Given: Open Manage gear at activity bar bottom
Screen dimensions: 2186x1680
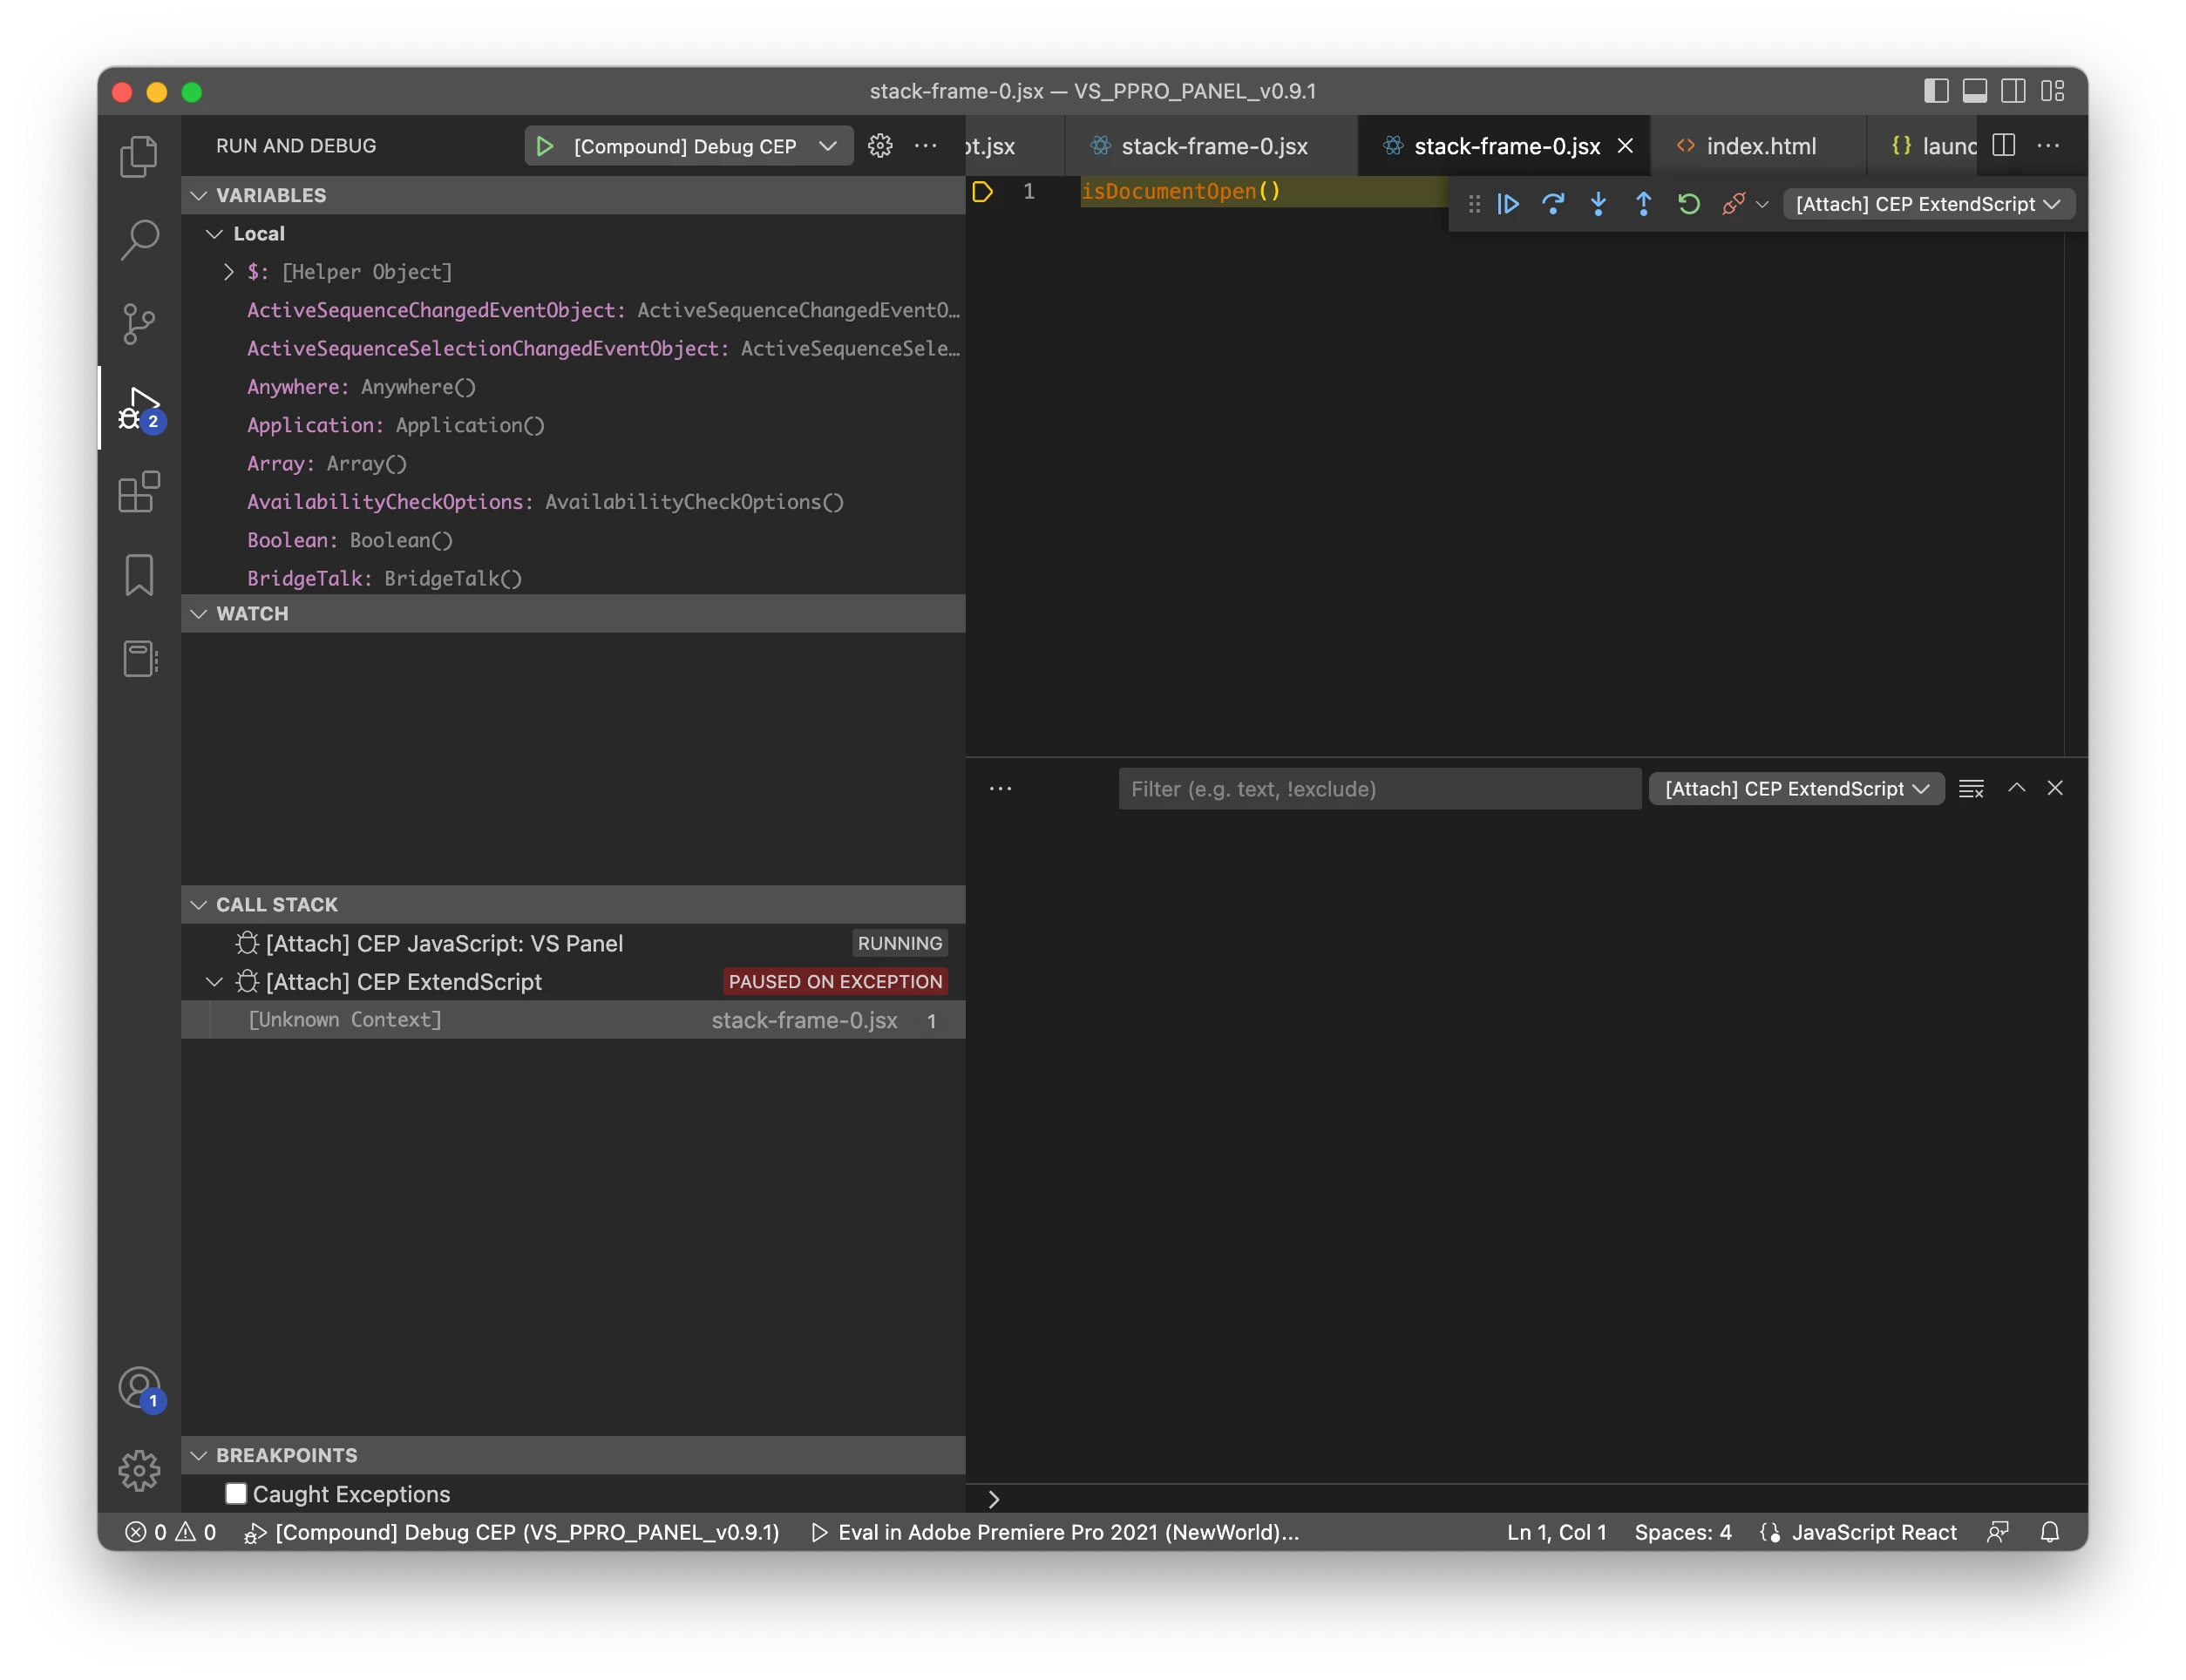Looking at the screenshot, I should point(139,1470).
